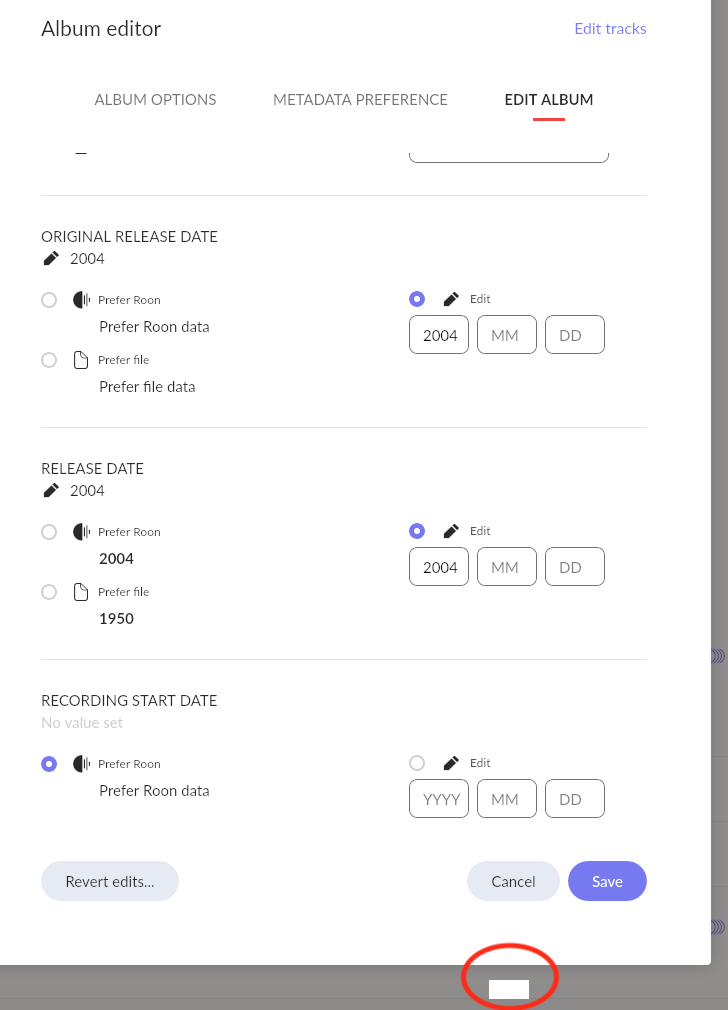
Task: Click Edit pencil icon in Recording Start Date
Action: click(x=451, y=763)
